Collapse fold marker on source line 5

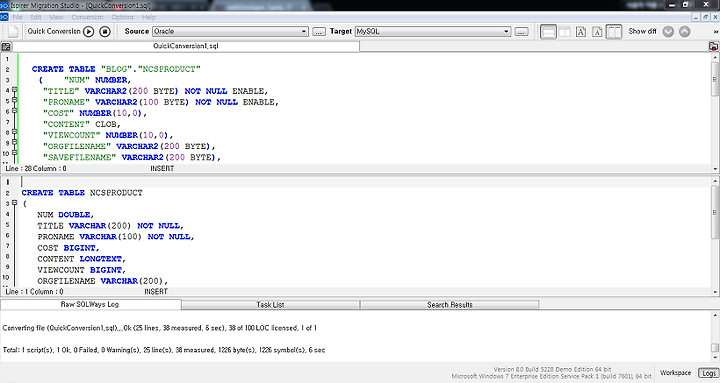click(15, 100)
